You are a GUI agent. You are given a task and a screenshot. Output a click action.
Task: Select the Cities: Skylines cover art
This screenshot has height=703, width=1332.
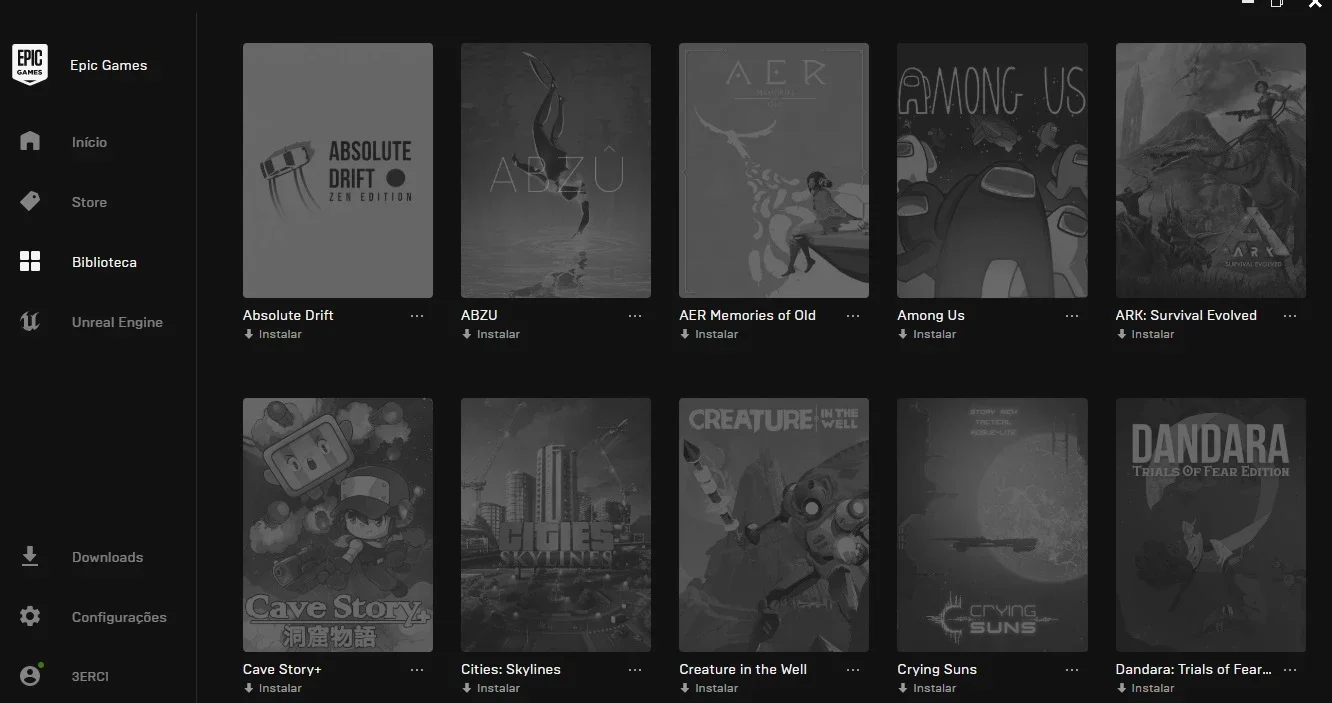[556, 525]
